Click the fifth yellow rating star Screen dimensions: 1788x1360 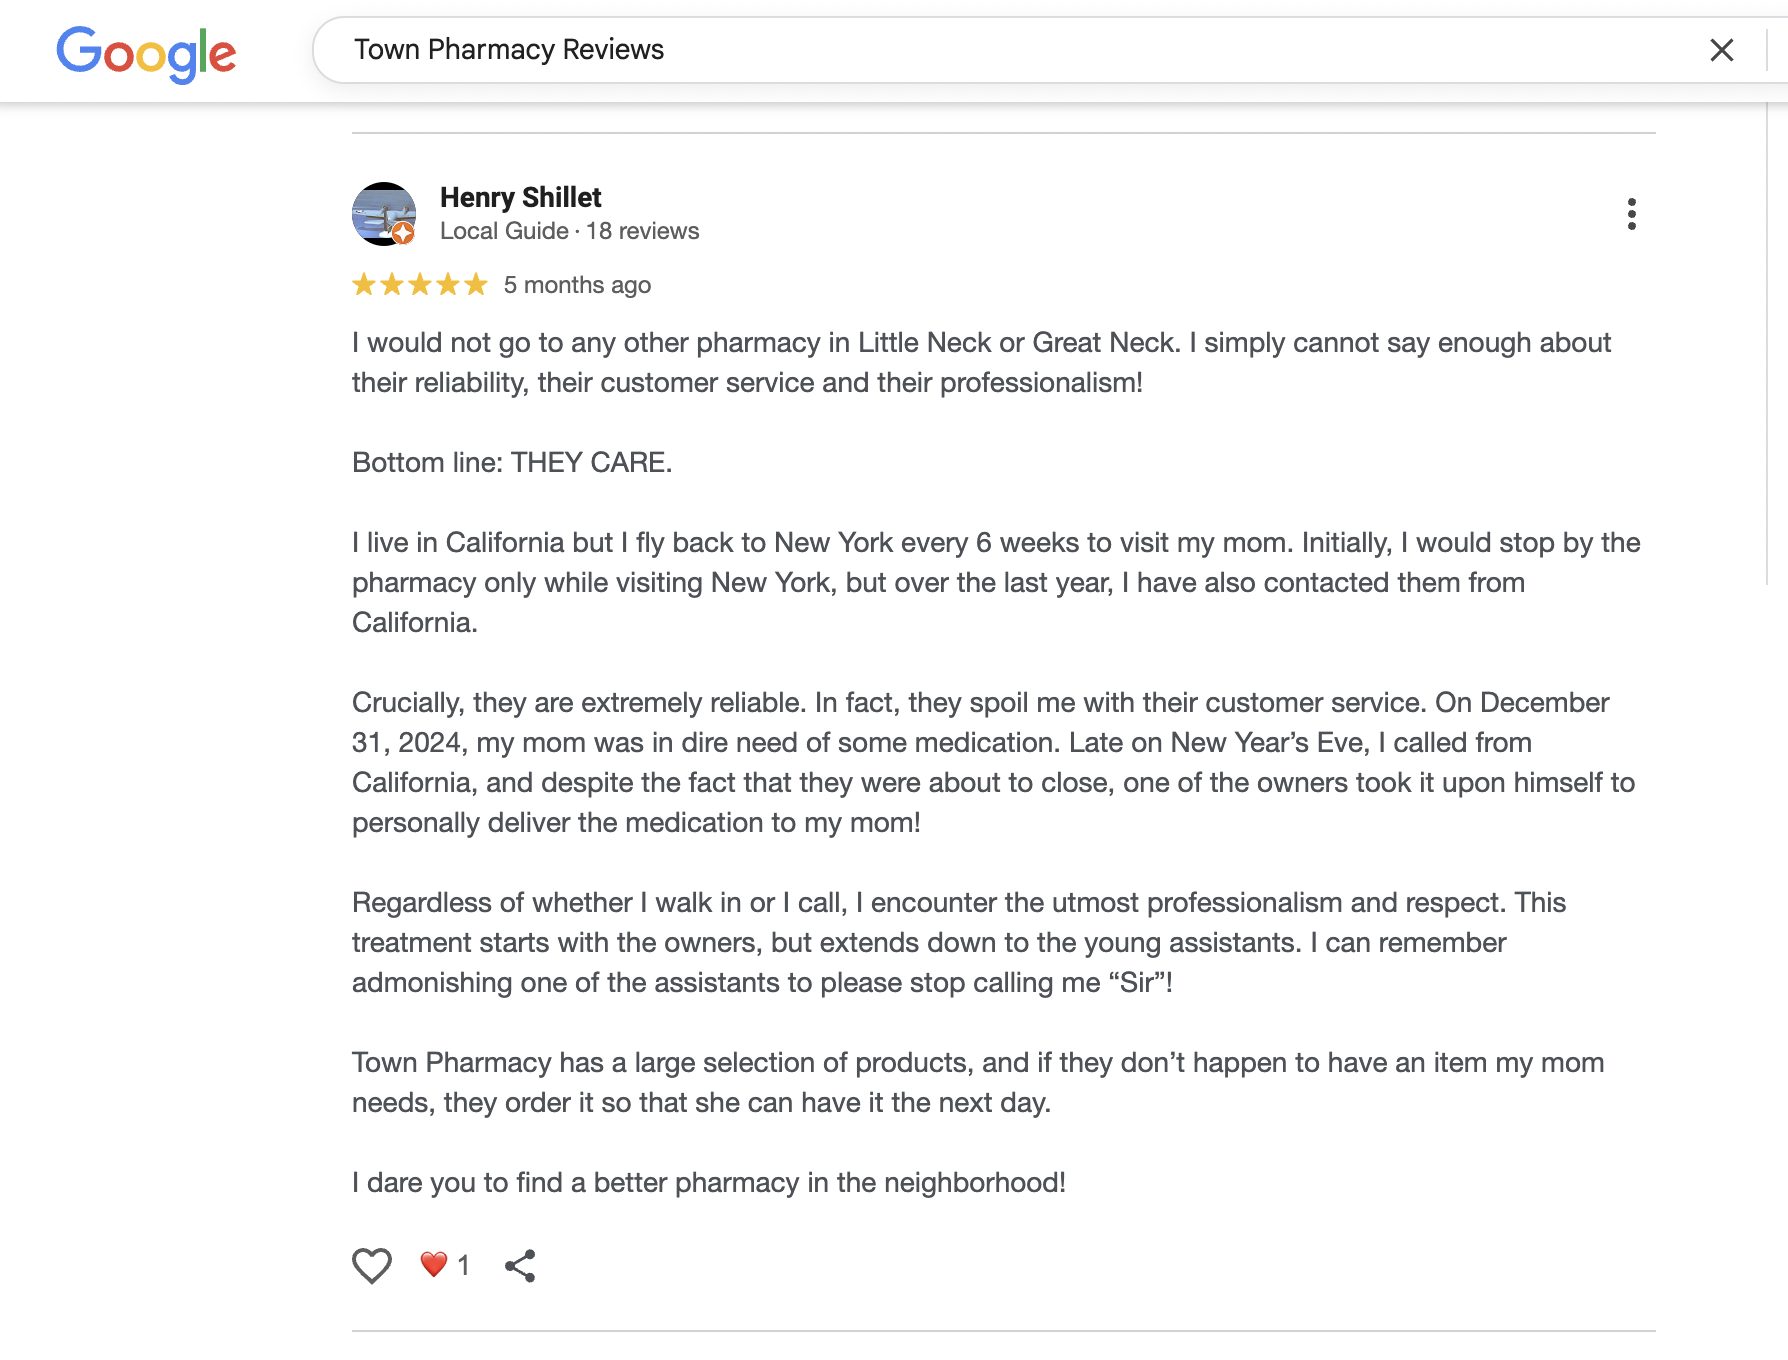click(x=476, y=285)
